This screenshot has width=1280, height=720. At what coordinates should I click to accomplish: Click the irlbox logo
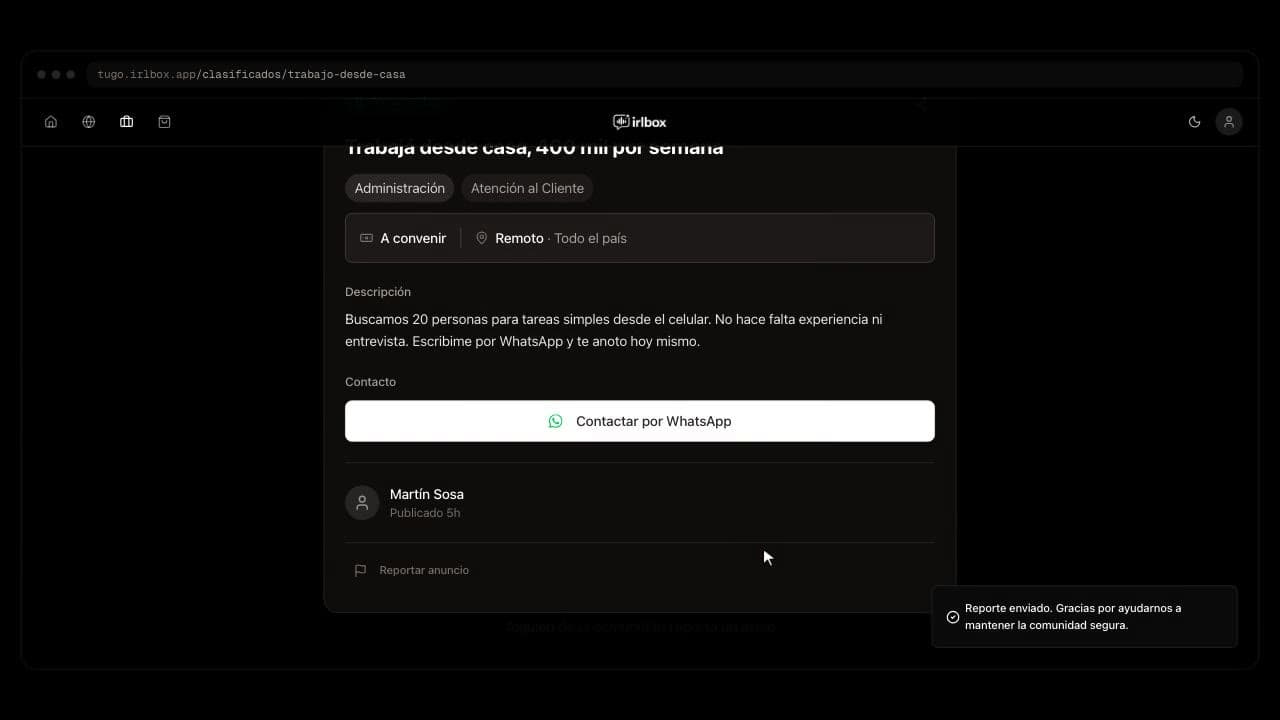[x=640, y=122]
